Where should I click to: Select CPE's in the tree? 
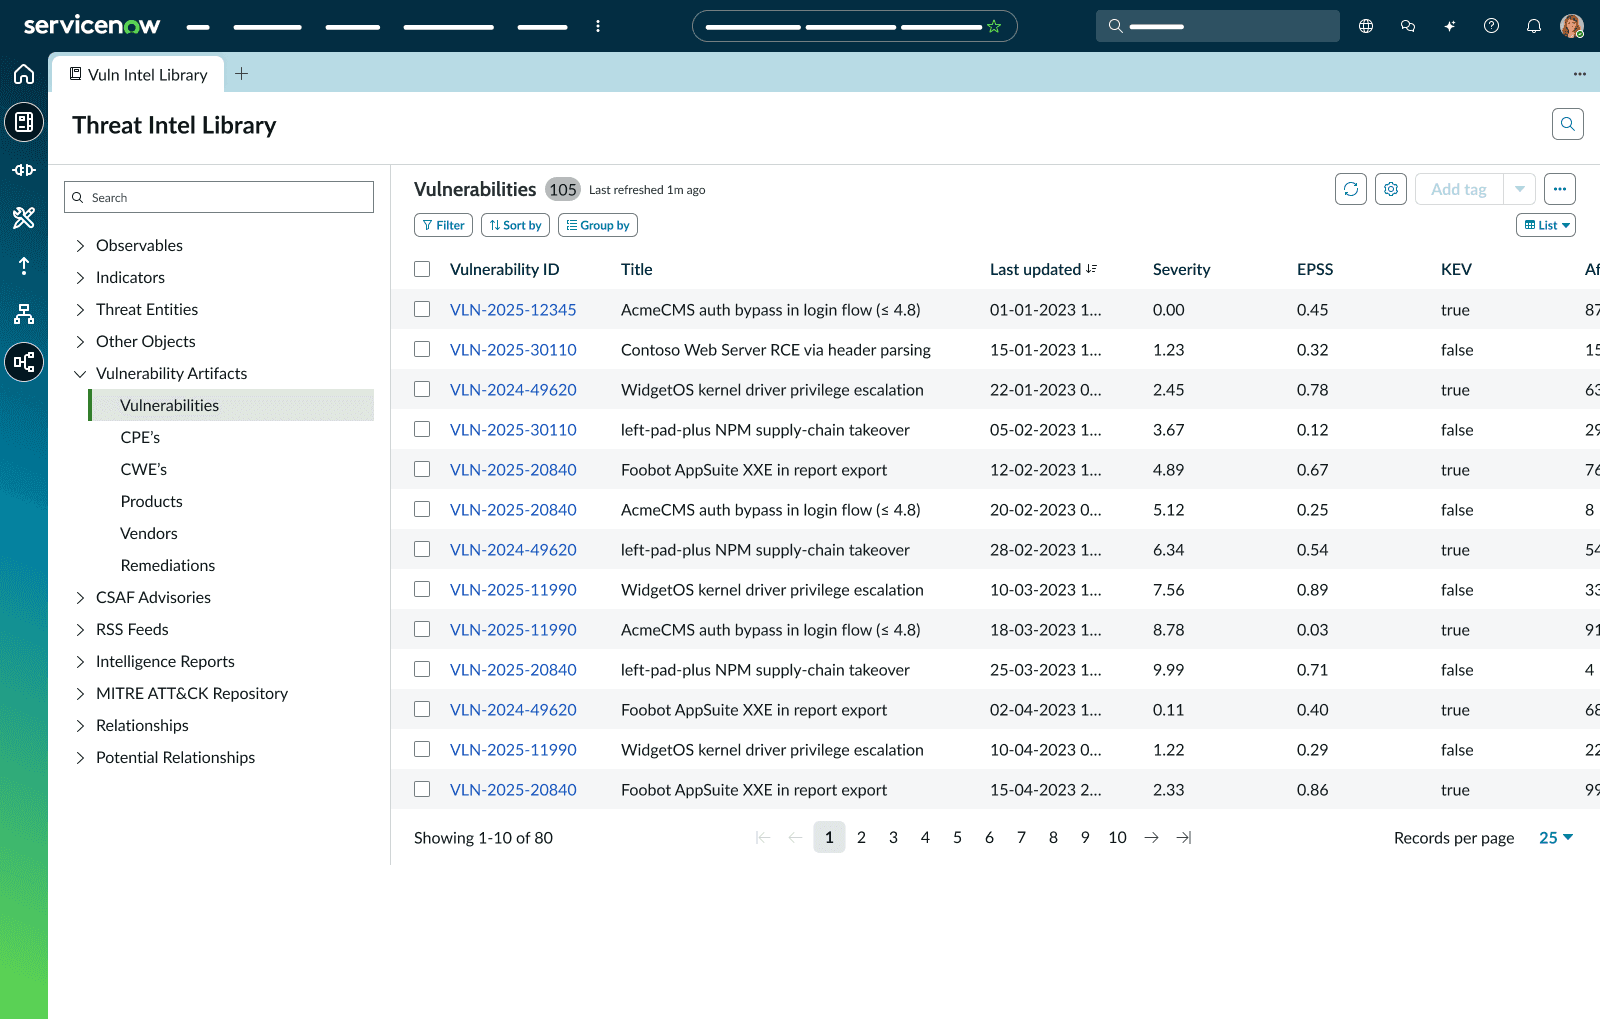tap(140, 437)
